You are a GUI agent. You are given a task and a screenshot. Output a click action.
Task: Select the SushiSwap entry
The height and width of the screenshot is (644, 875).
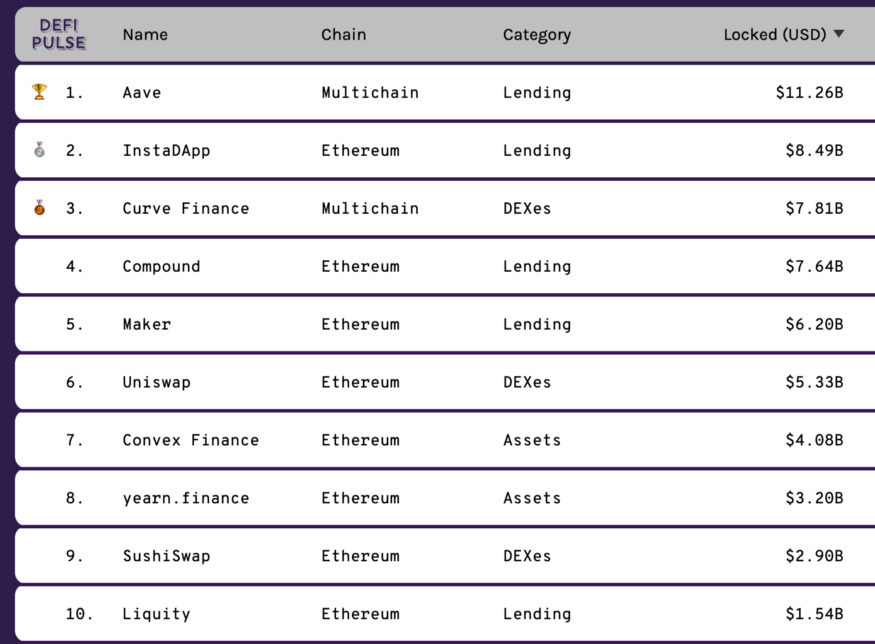[165, 556]
